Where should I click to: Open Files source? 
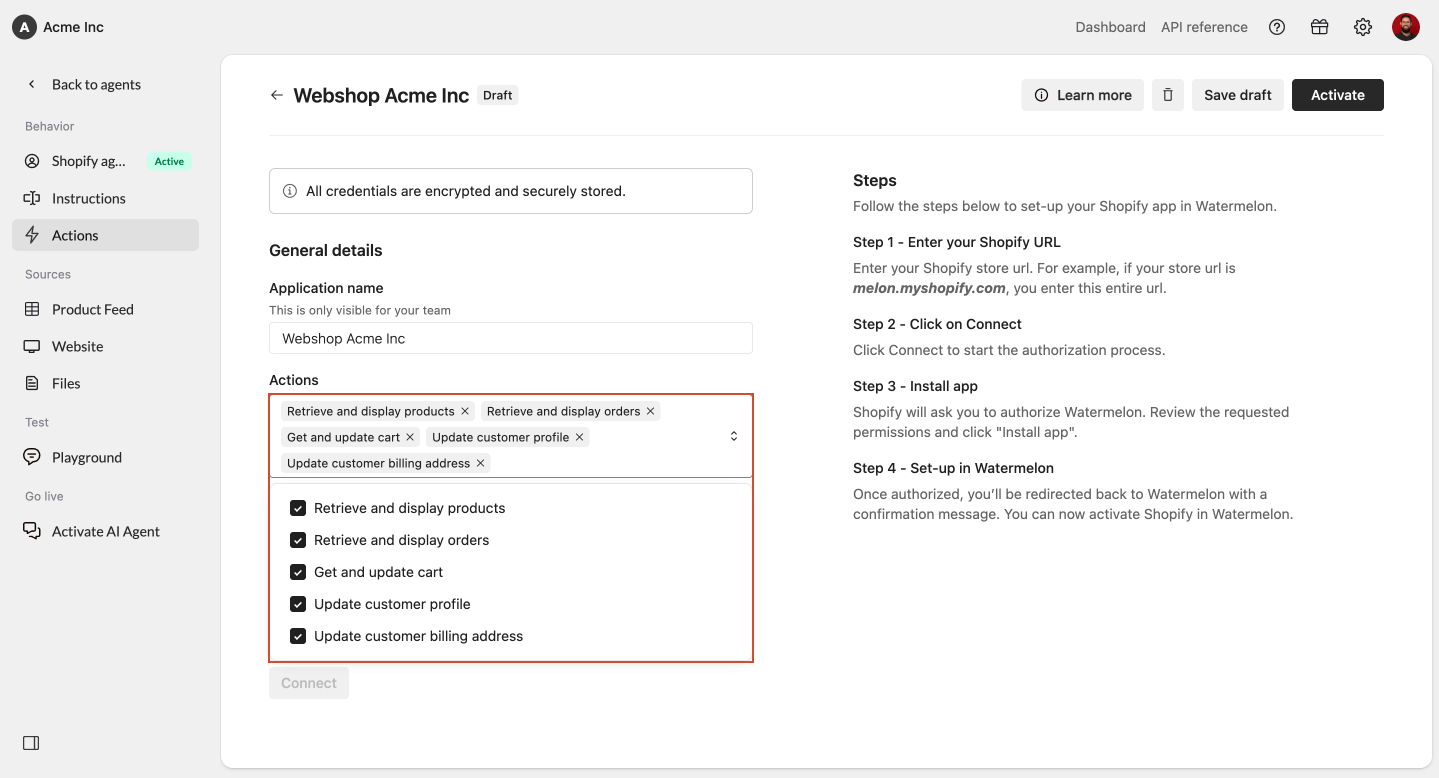[x=105, y=383]
